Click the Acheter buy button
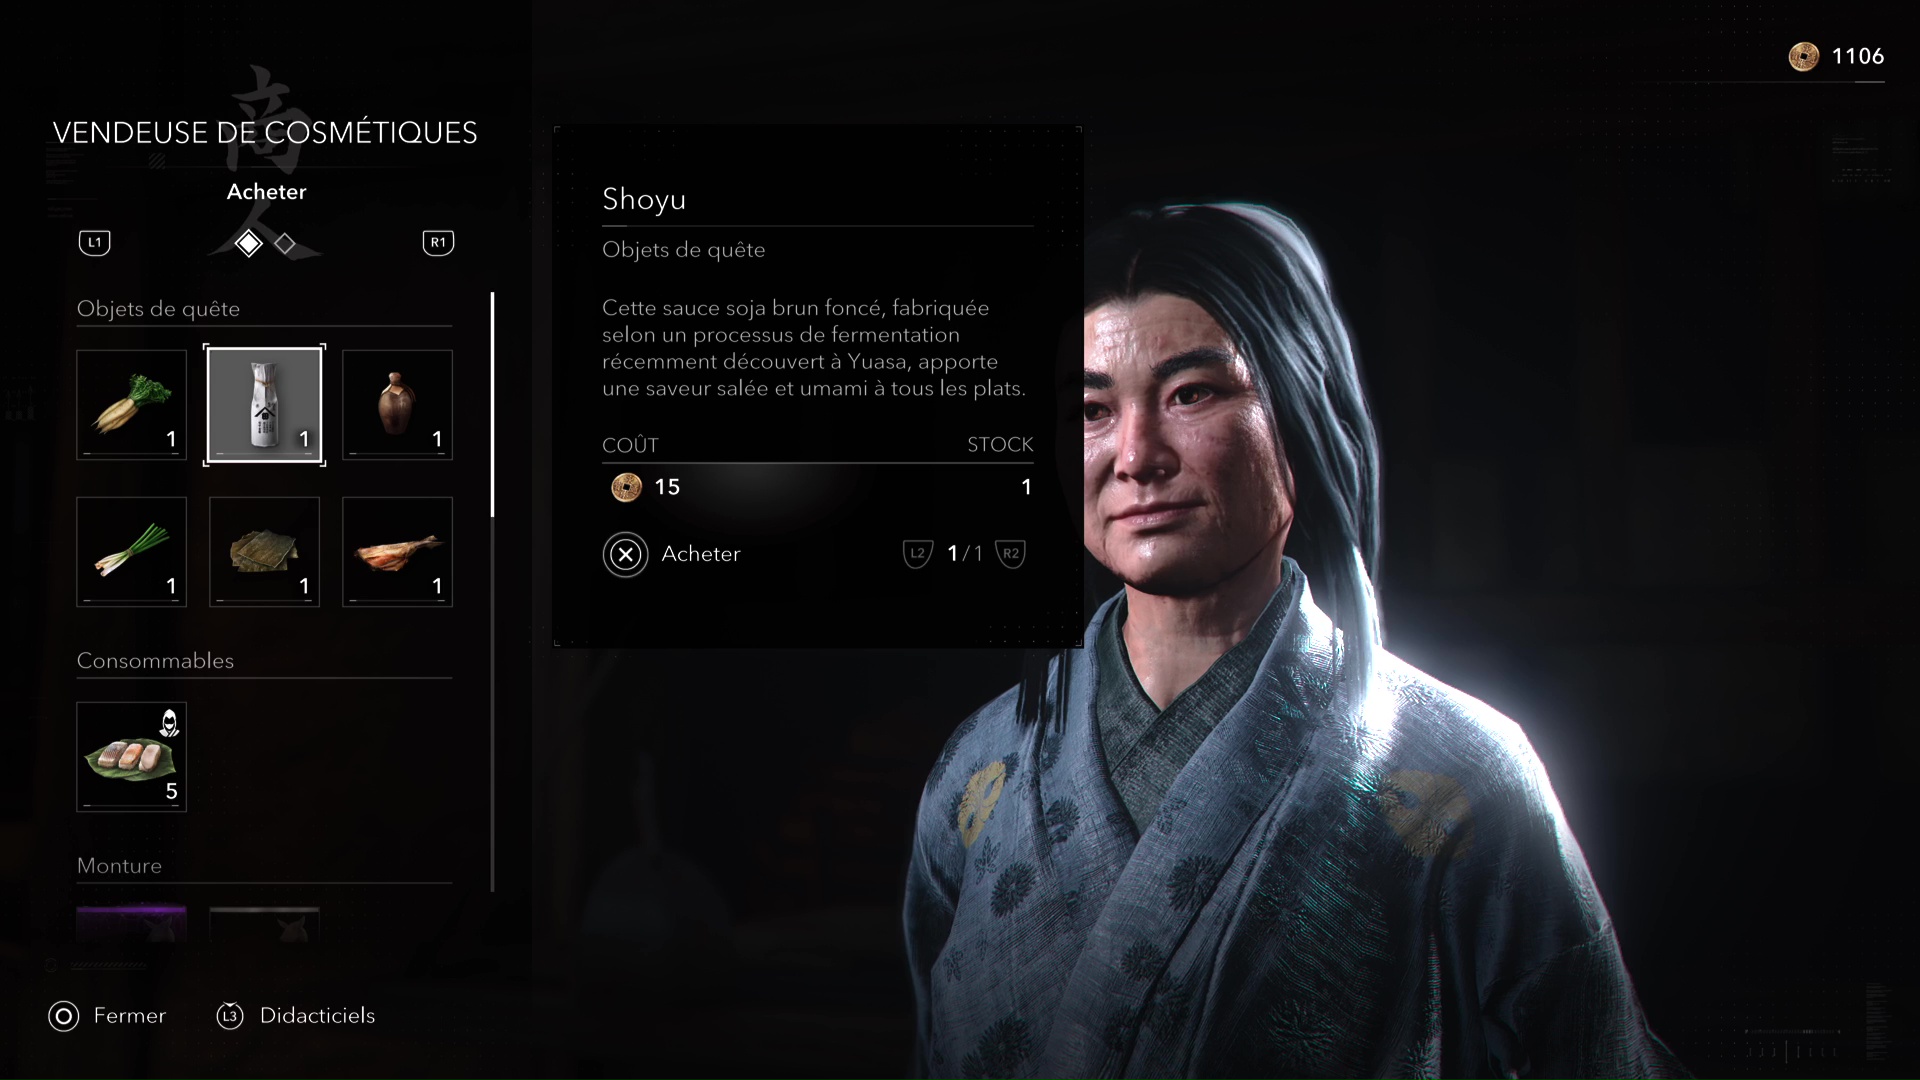 pos(672,554)
